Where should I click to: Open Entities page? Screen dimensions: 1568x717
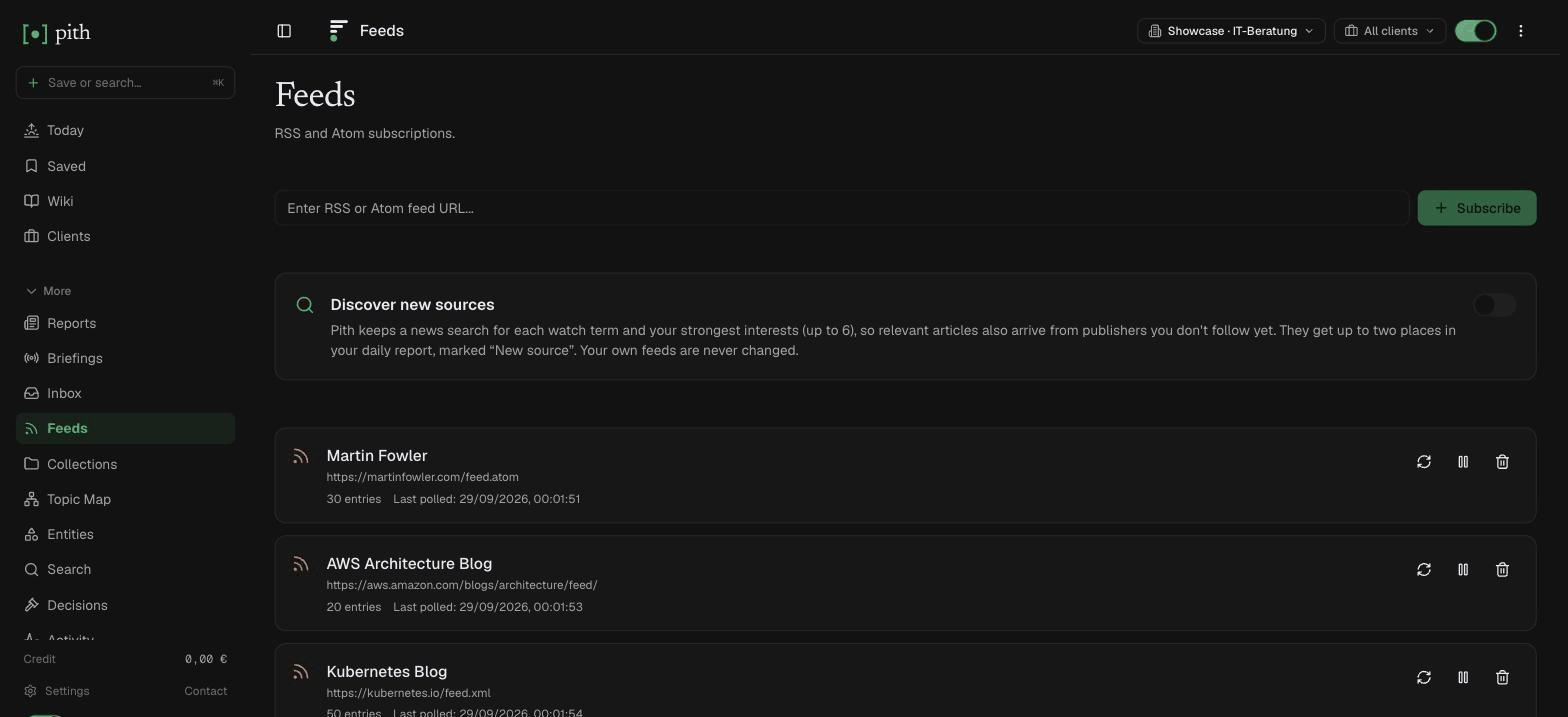(125, 534)
